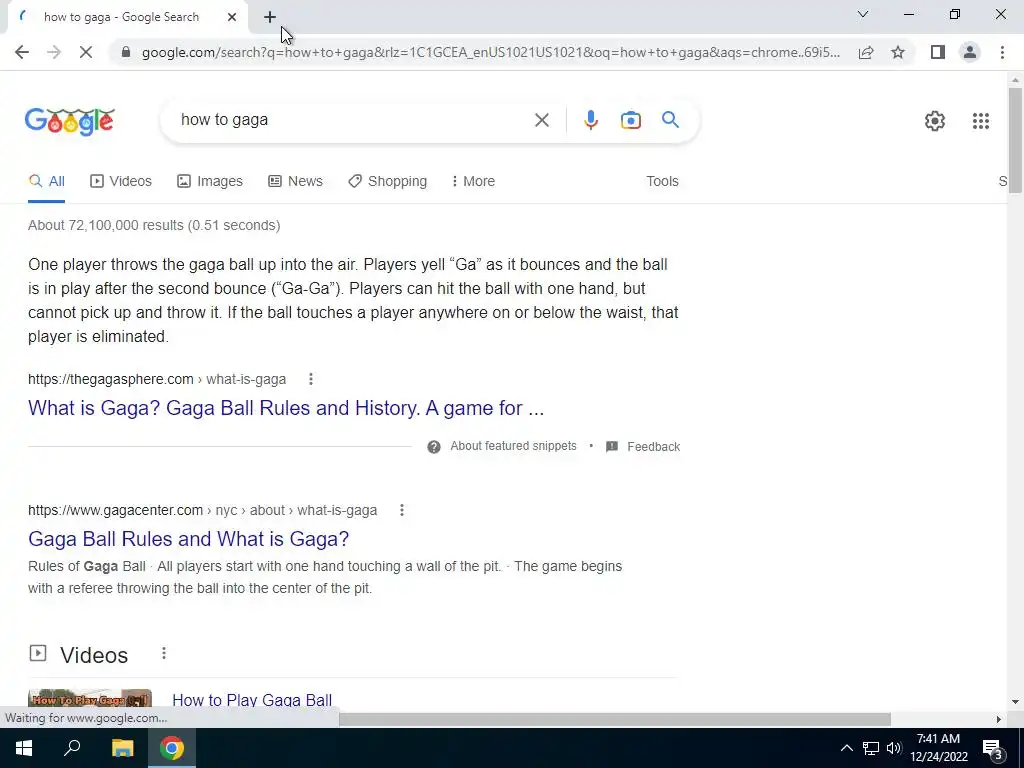Start voice search with the microphone icon
The width and height of the screenshot is (1024, 768).
(590, 120)
